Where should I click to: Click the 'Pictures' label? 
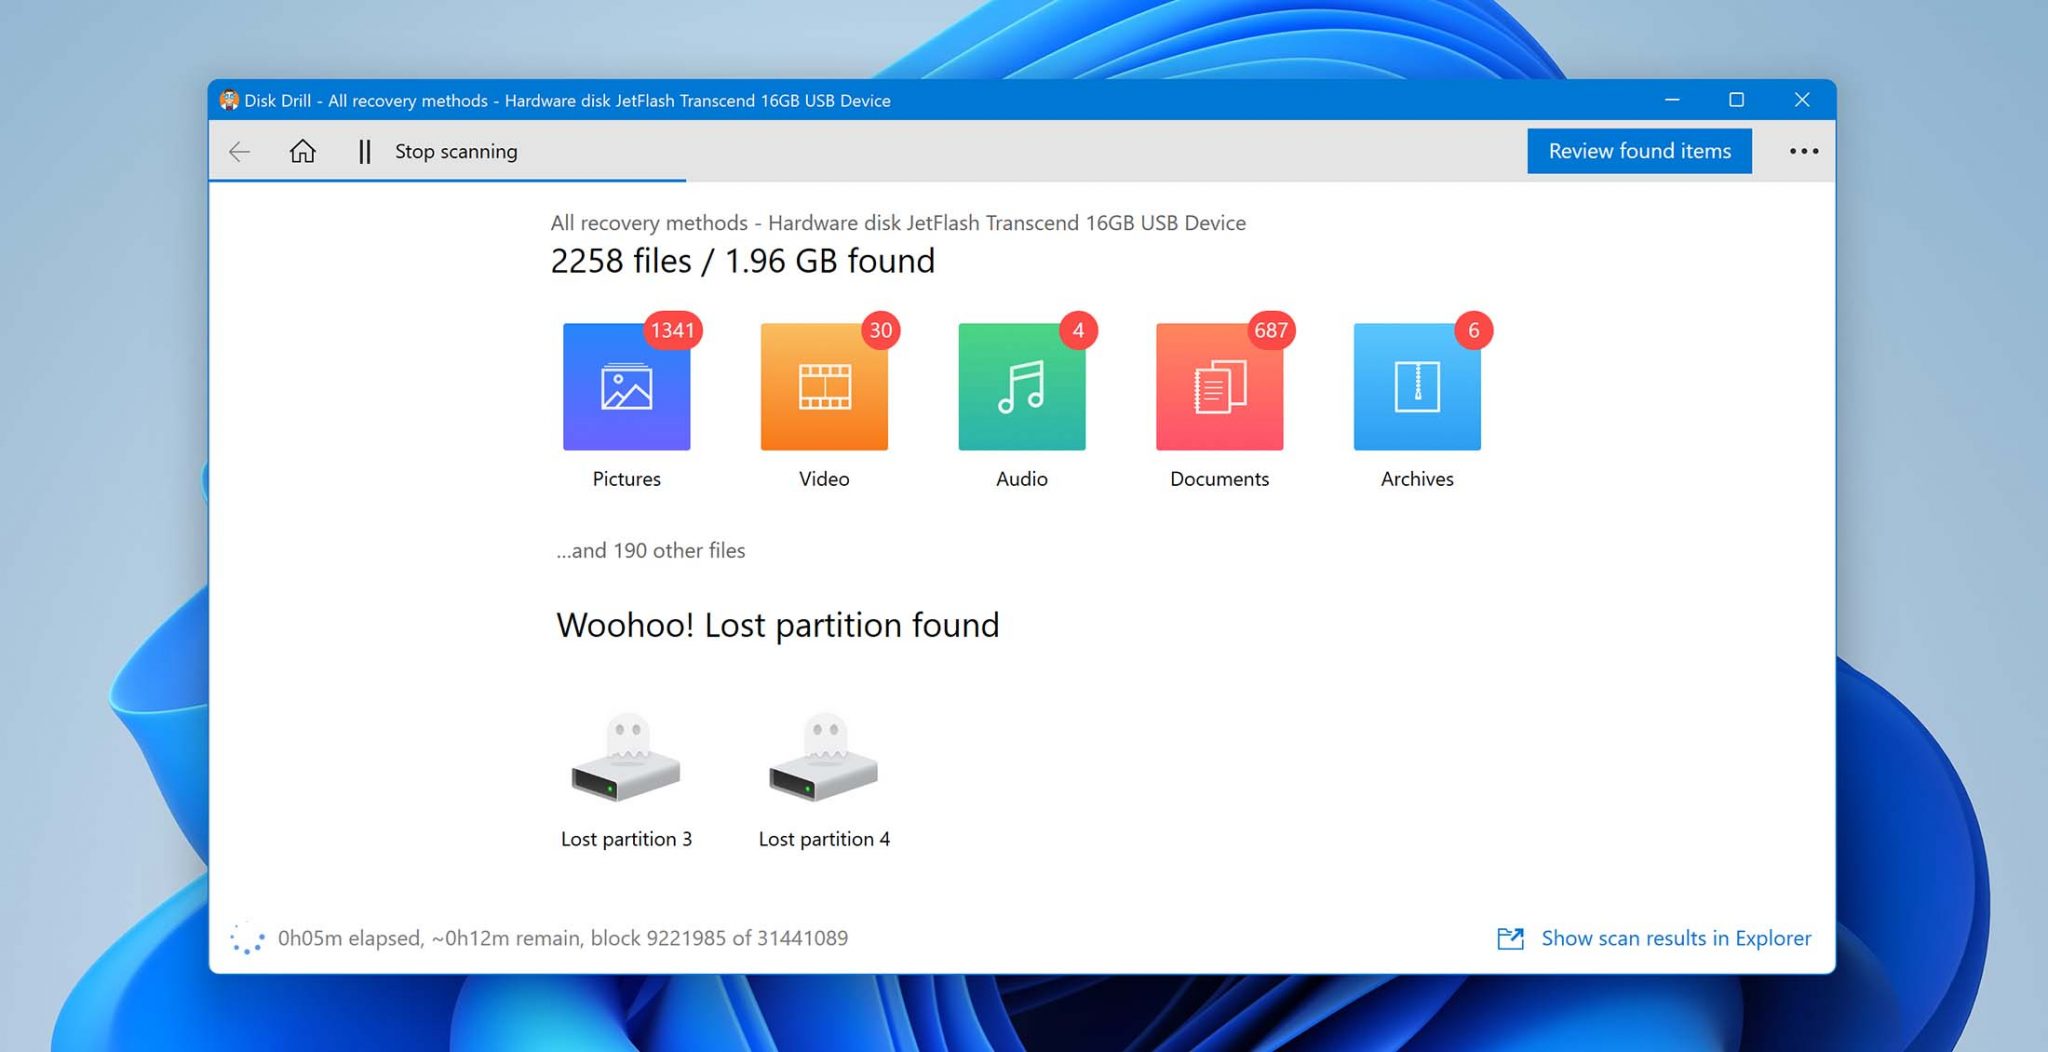pyautogui.click(x=626, y=479)
